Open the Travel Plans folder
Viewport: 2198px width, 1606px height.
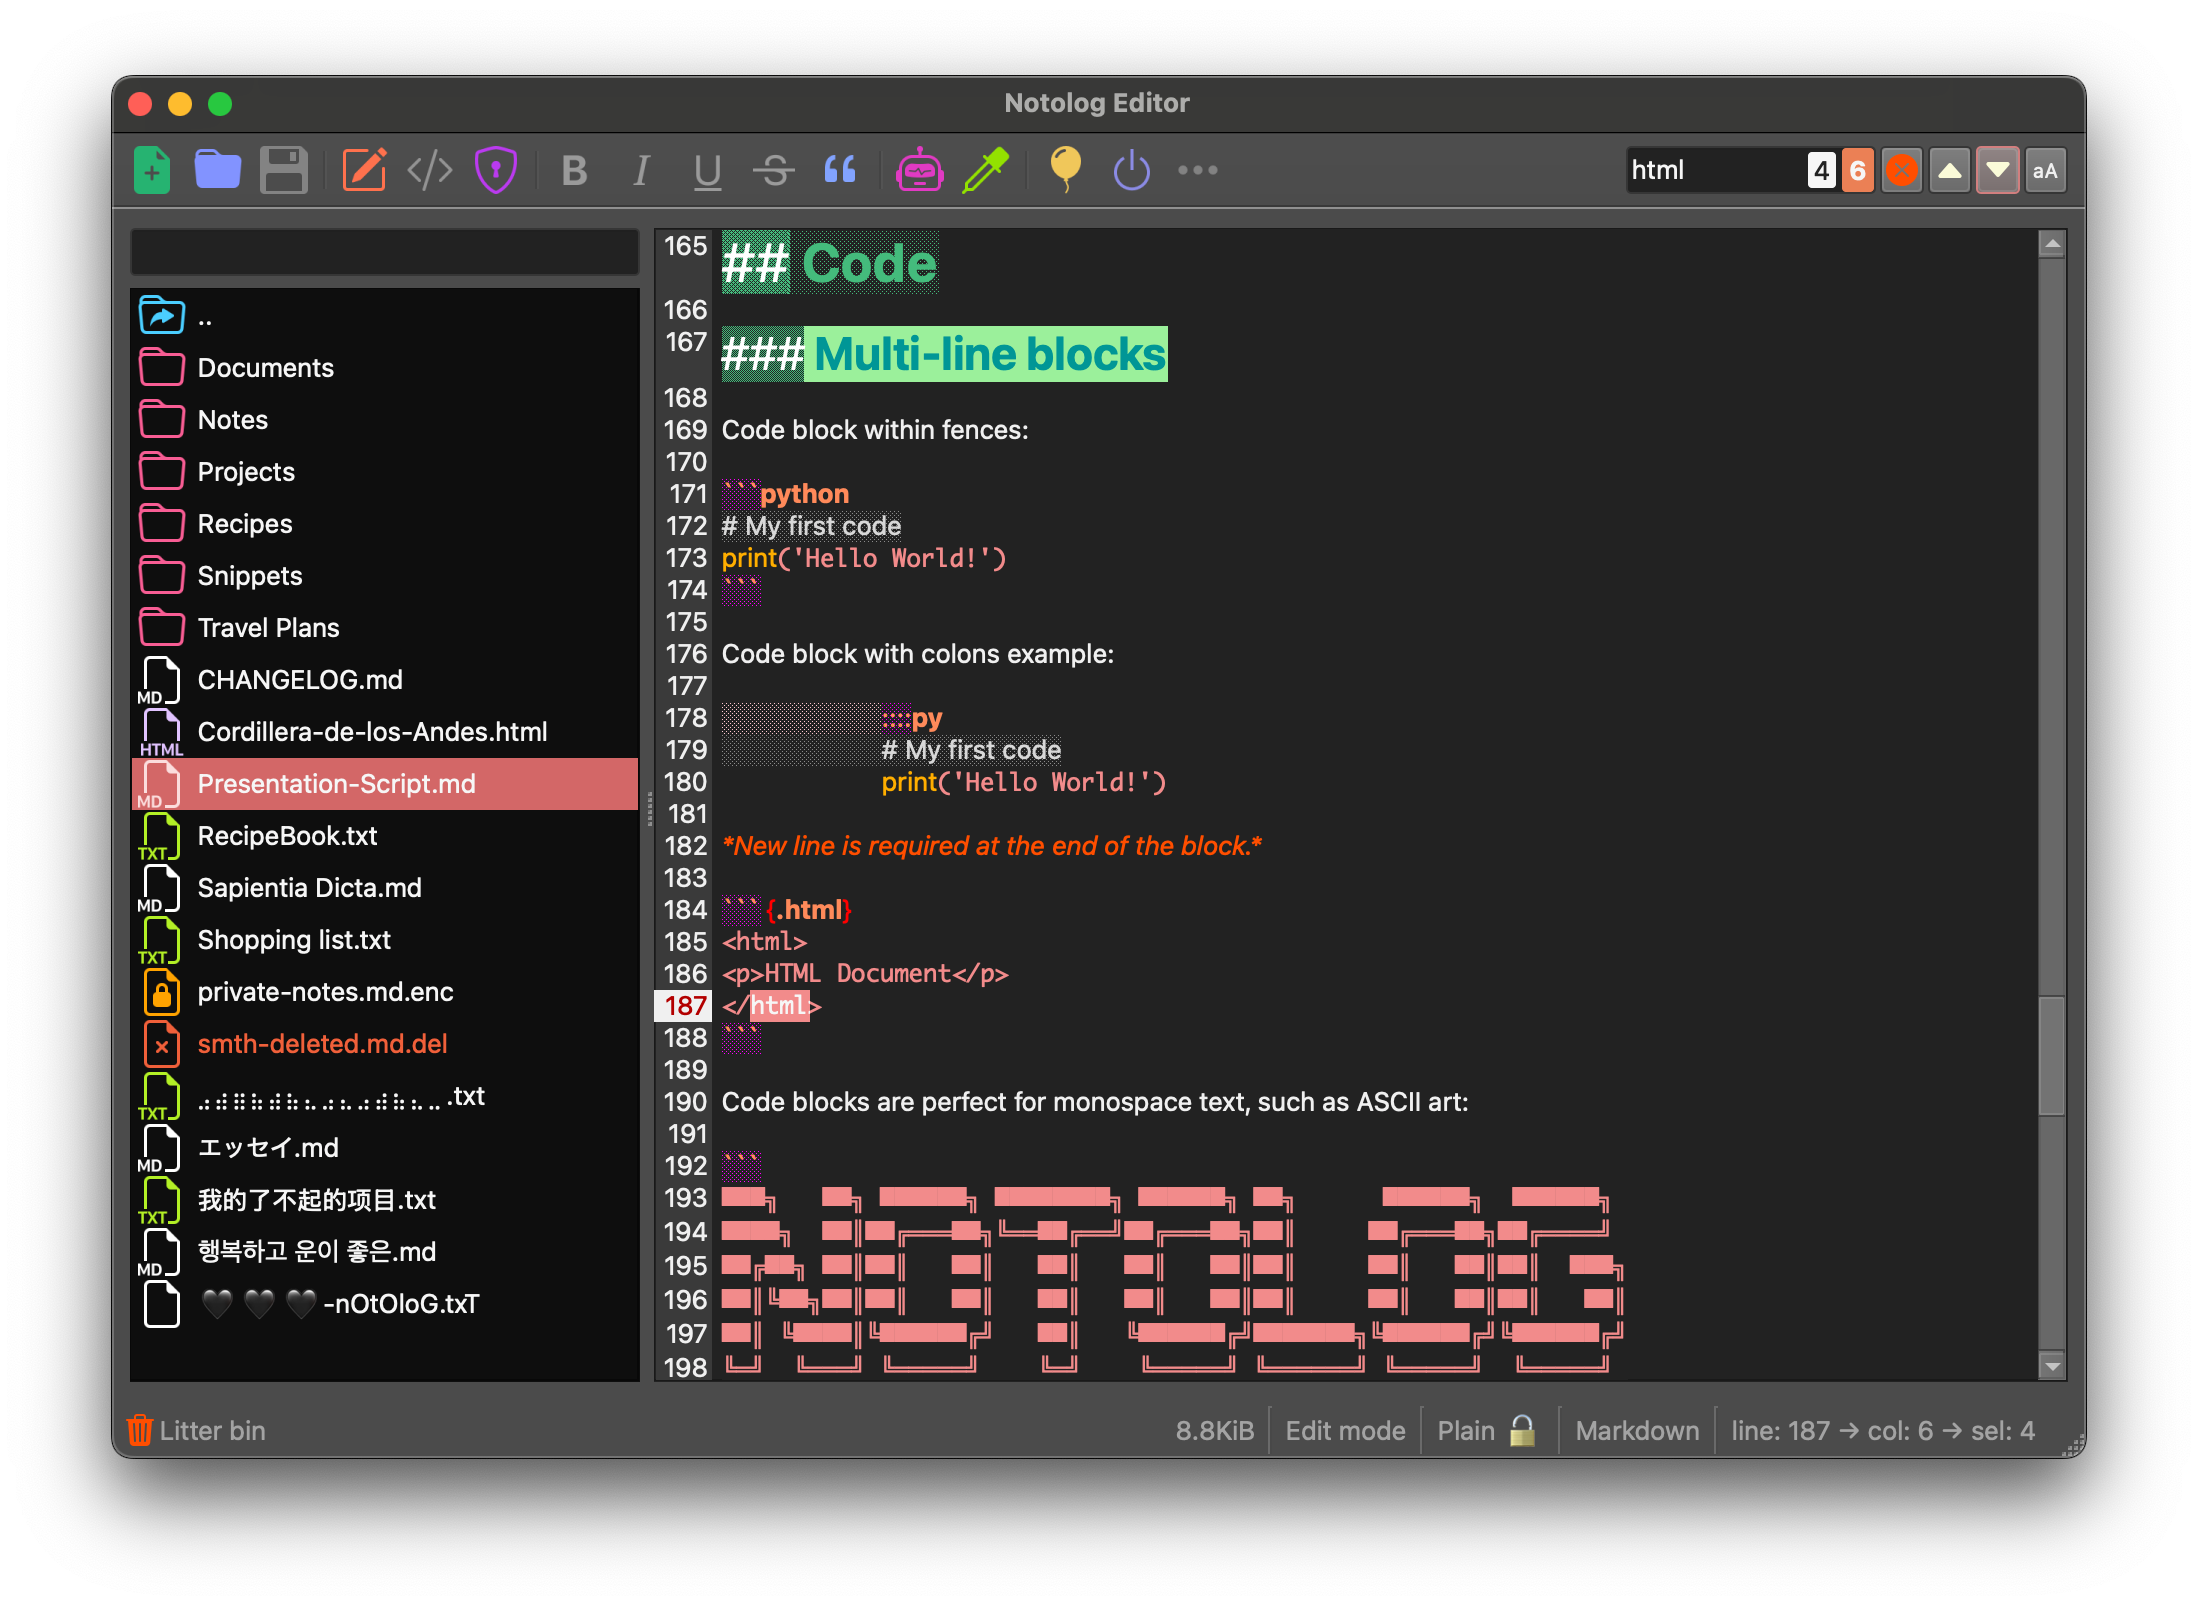tap(384, 628)
